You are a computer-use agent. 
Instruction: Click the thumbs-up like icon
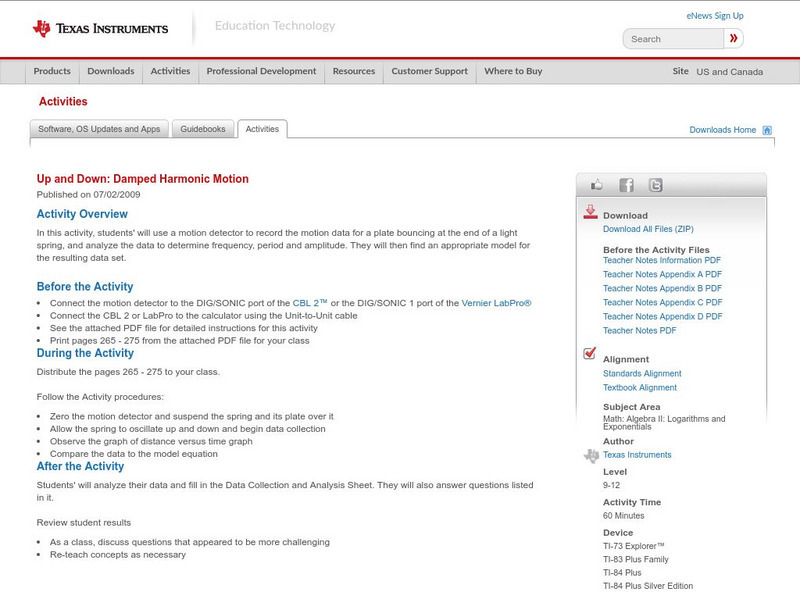tap(596, 185)
